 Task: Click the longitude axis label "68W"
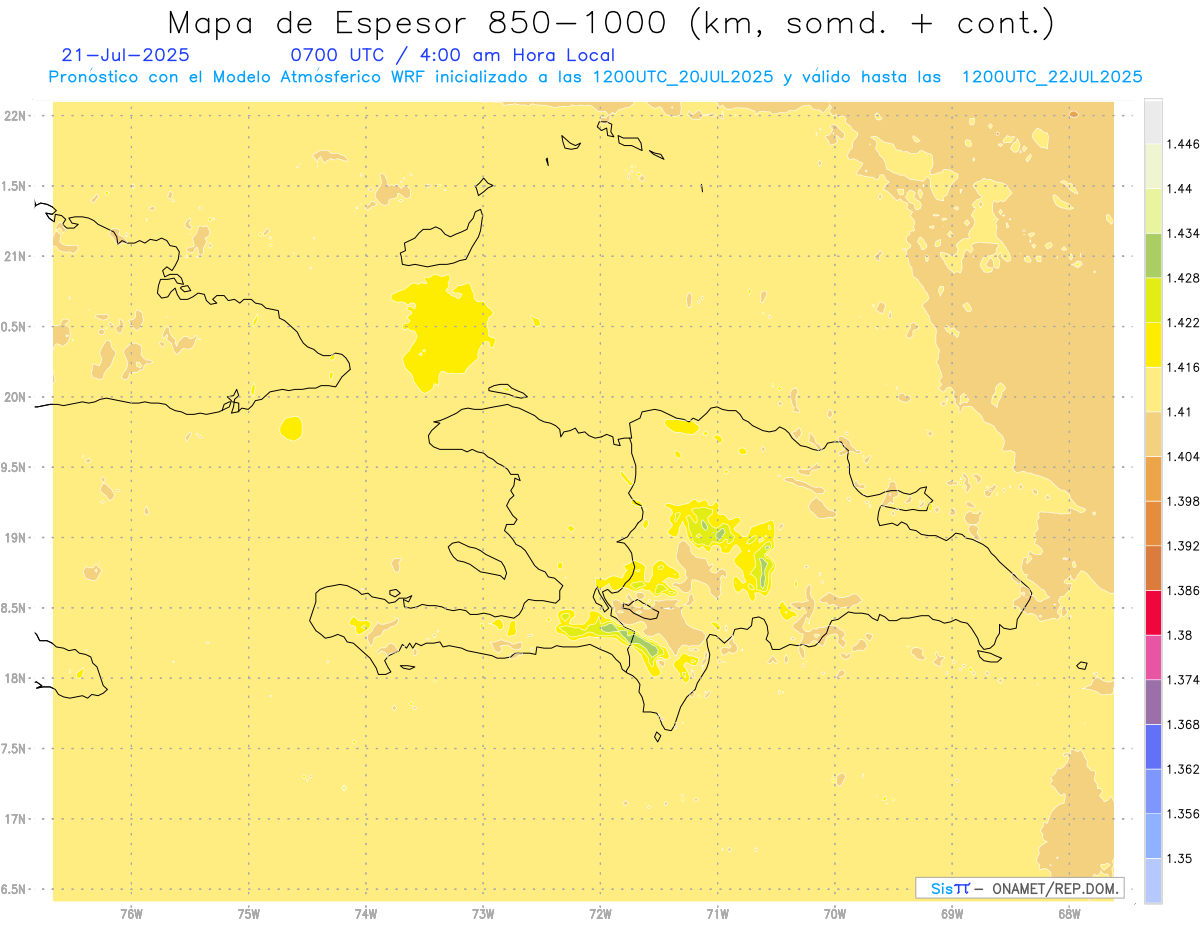(1069, 914)
